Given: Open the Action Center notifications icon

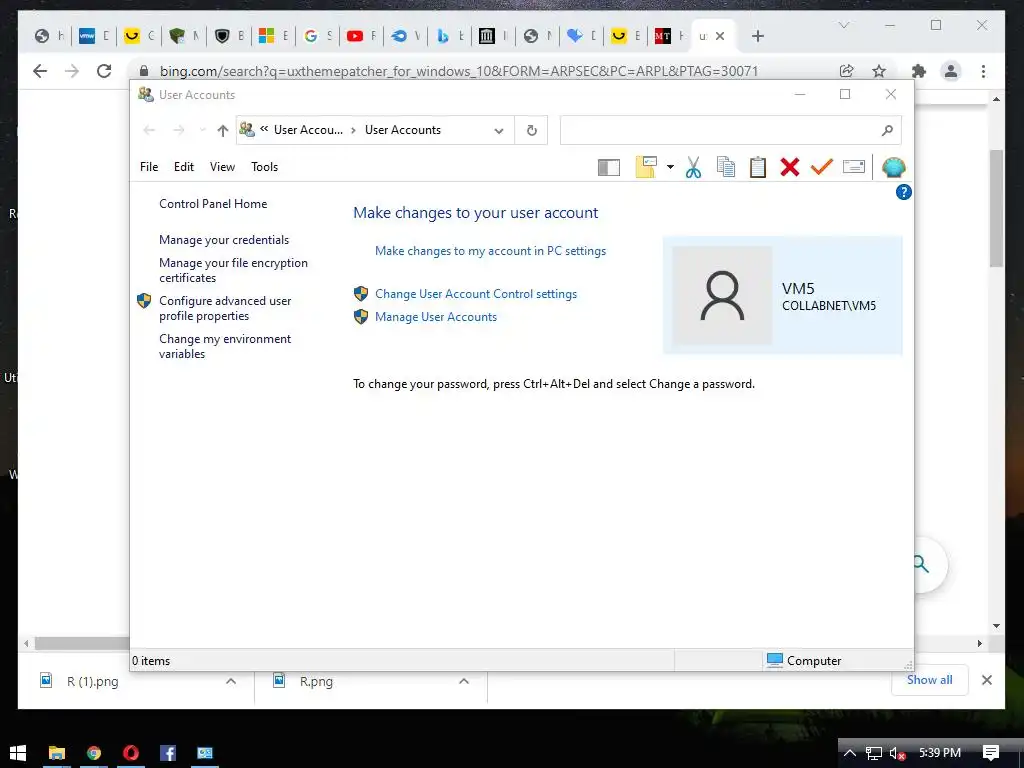Looking at the screenshot, I should [991, 753].
